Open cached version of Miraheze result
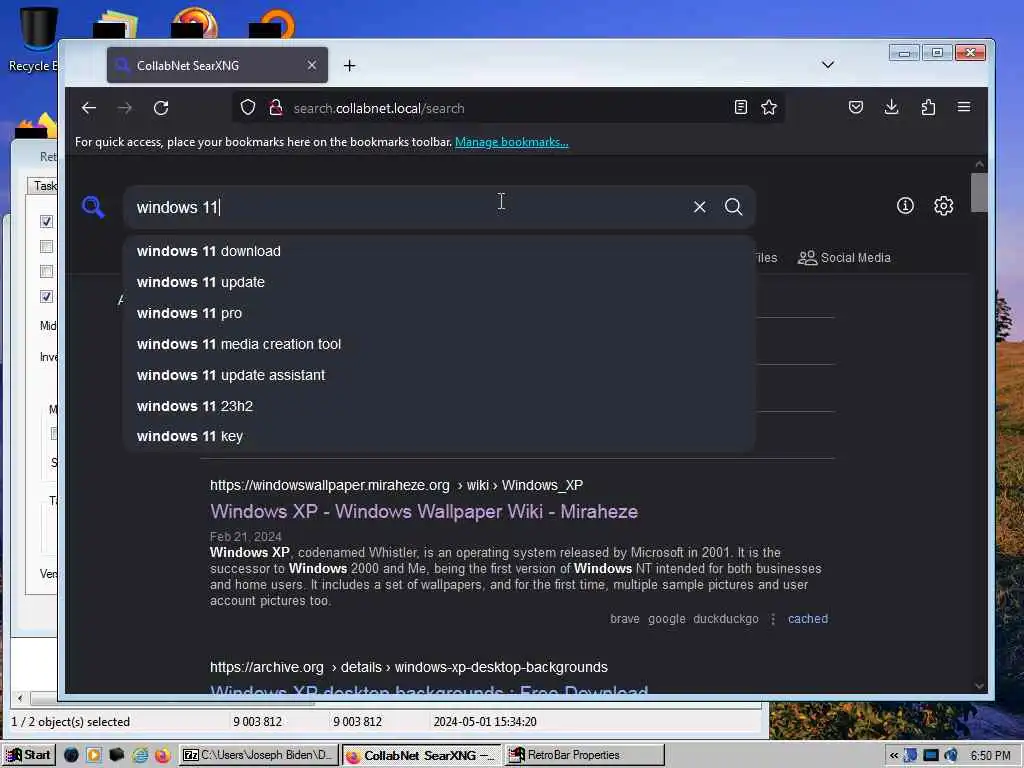 coord(807,618)
